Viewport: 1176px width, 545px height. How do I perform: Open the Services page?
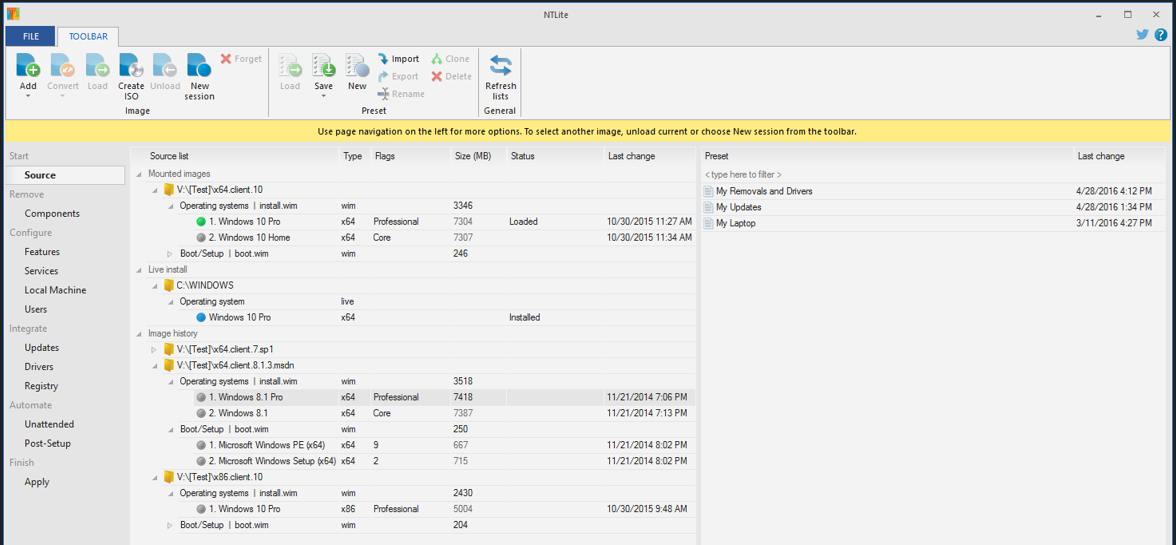pos(41,271)
